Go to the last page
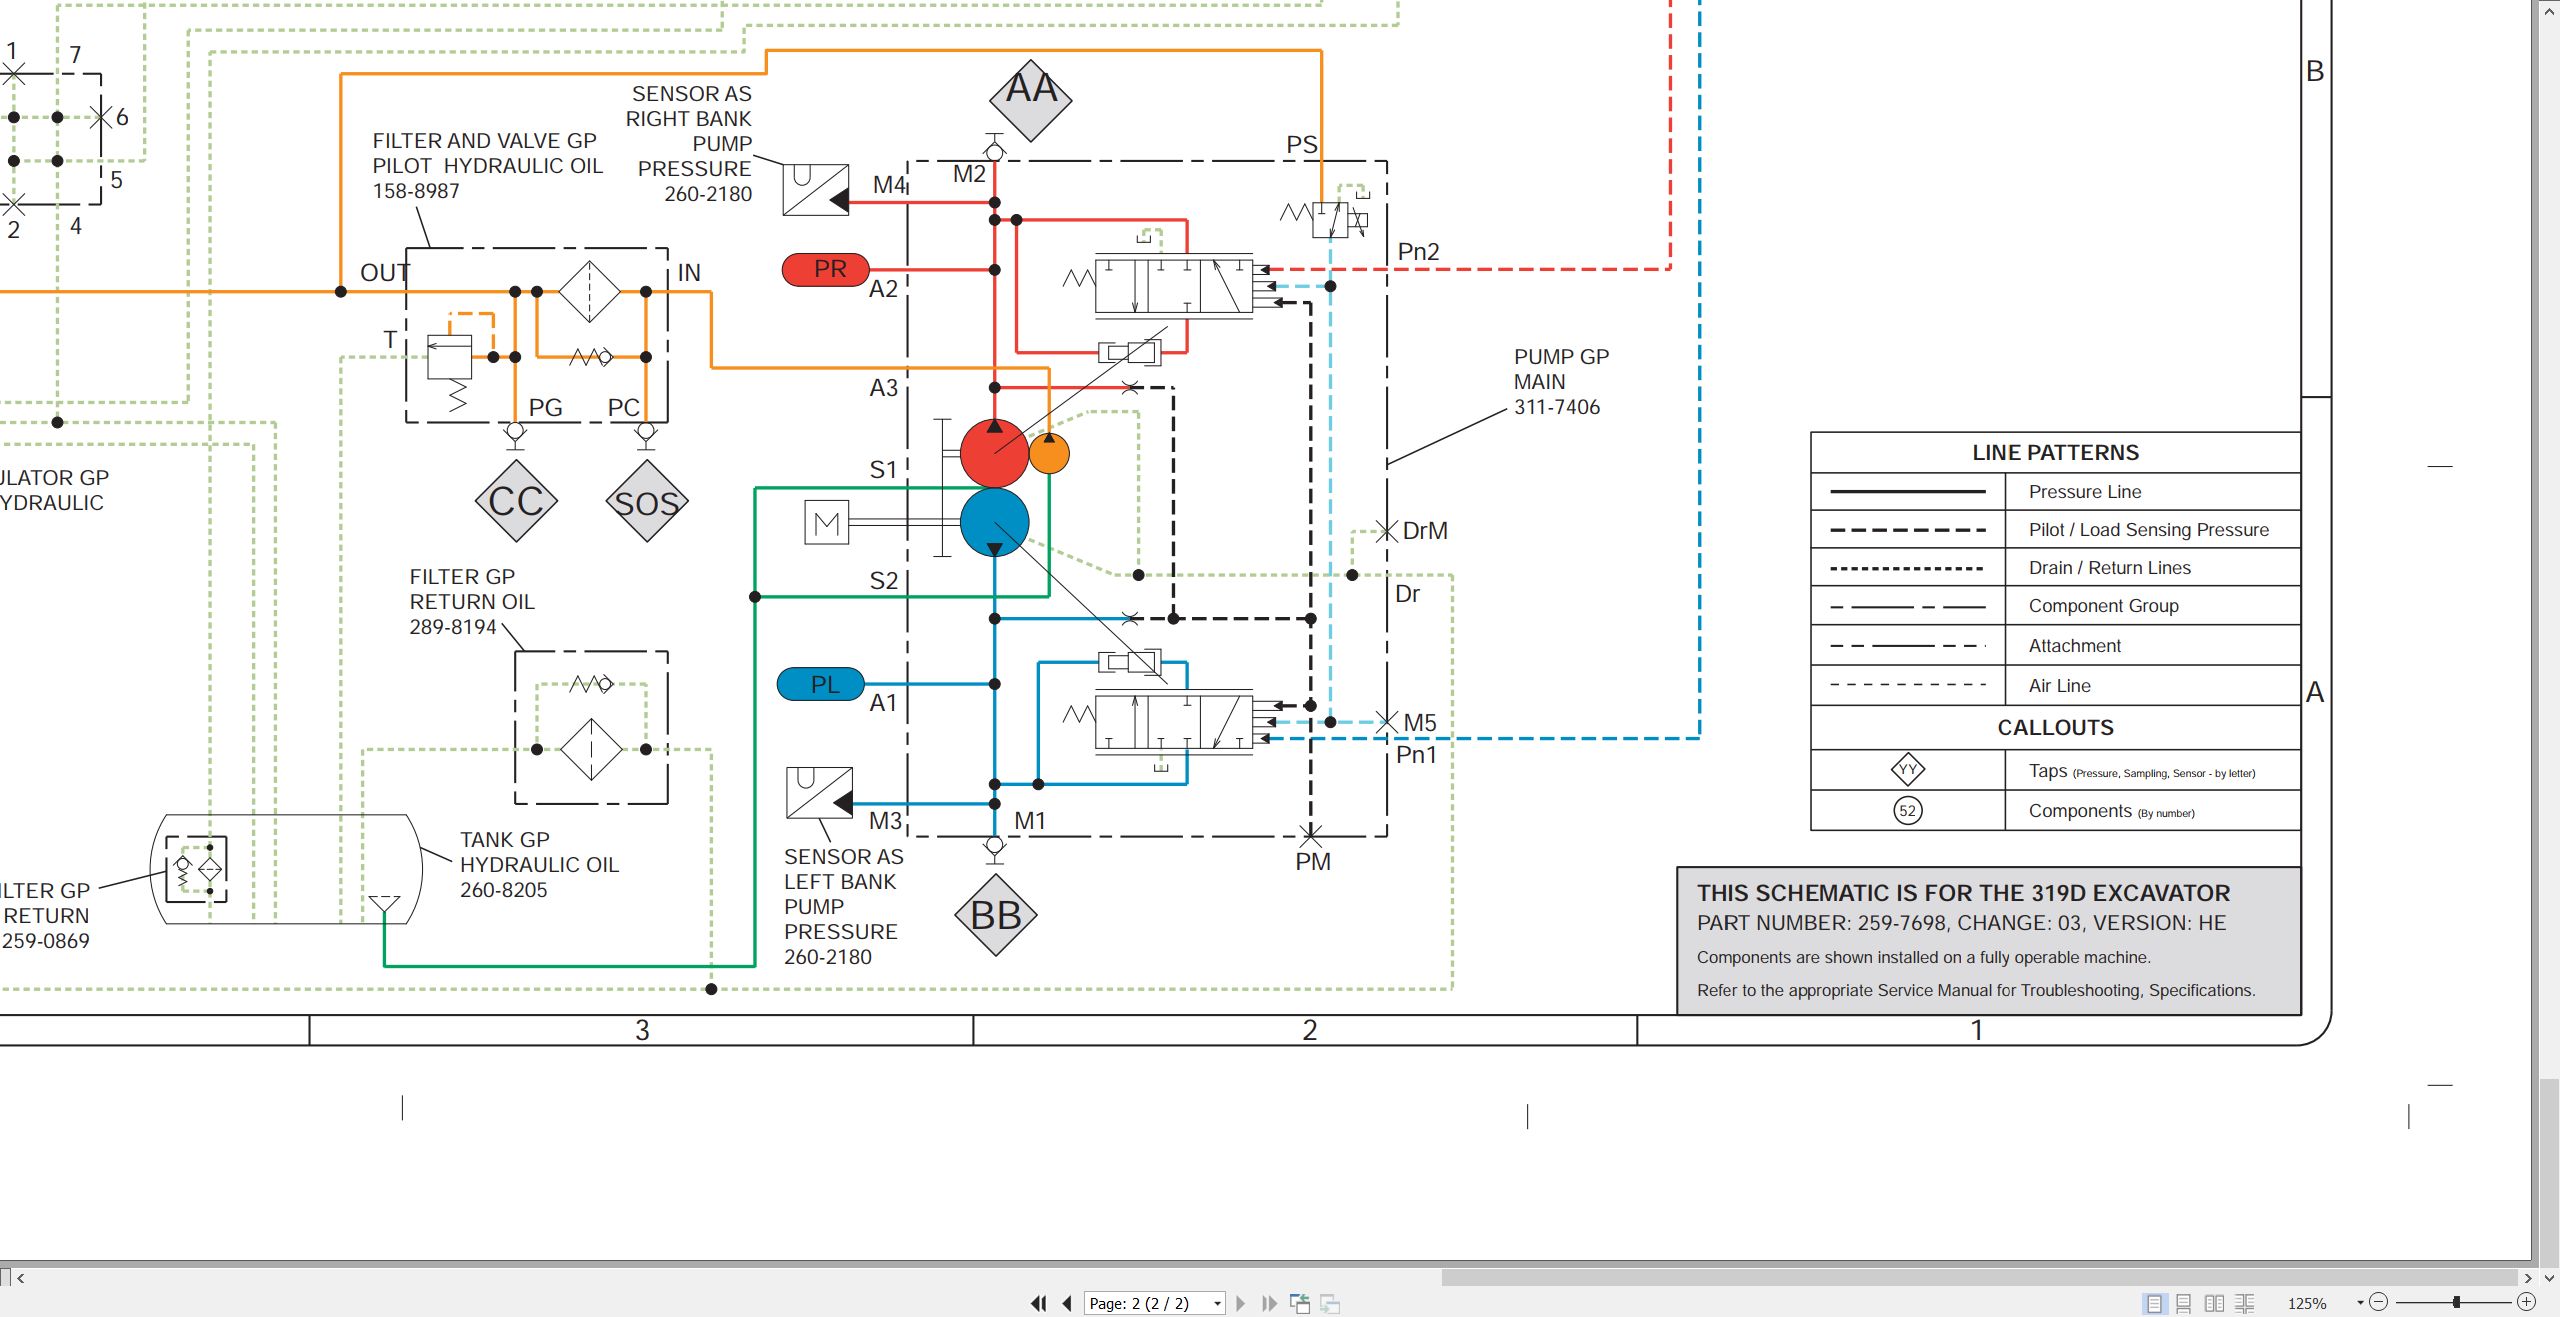This screenshot has height=1317, width=2560. pyautogui.click(x=1269, y=1303)
